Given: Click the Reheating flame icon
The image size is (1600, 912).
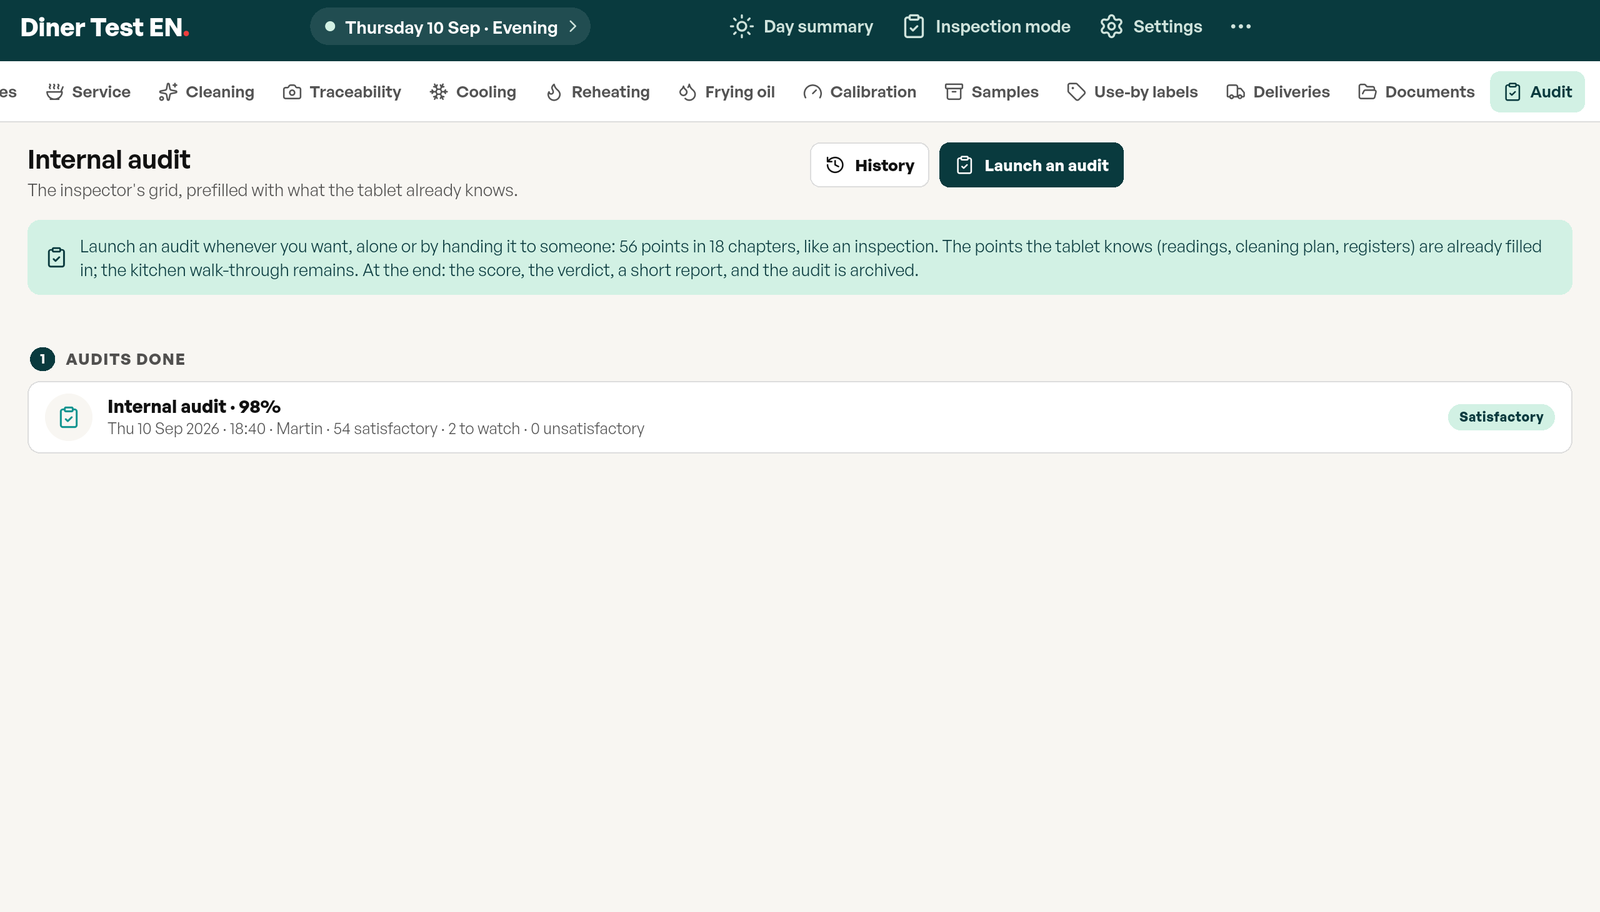Looking at the screenshot, I should 554,92.
